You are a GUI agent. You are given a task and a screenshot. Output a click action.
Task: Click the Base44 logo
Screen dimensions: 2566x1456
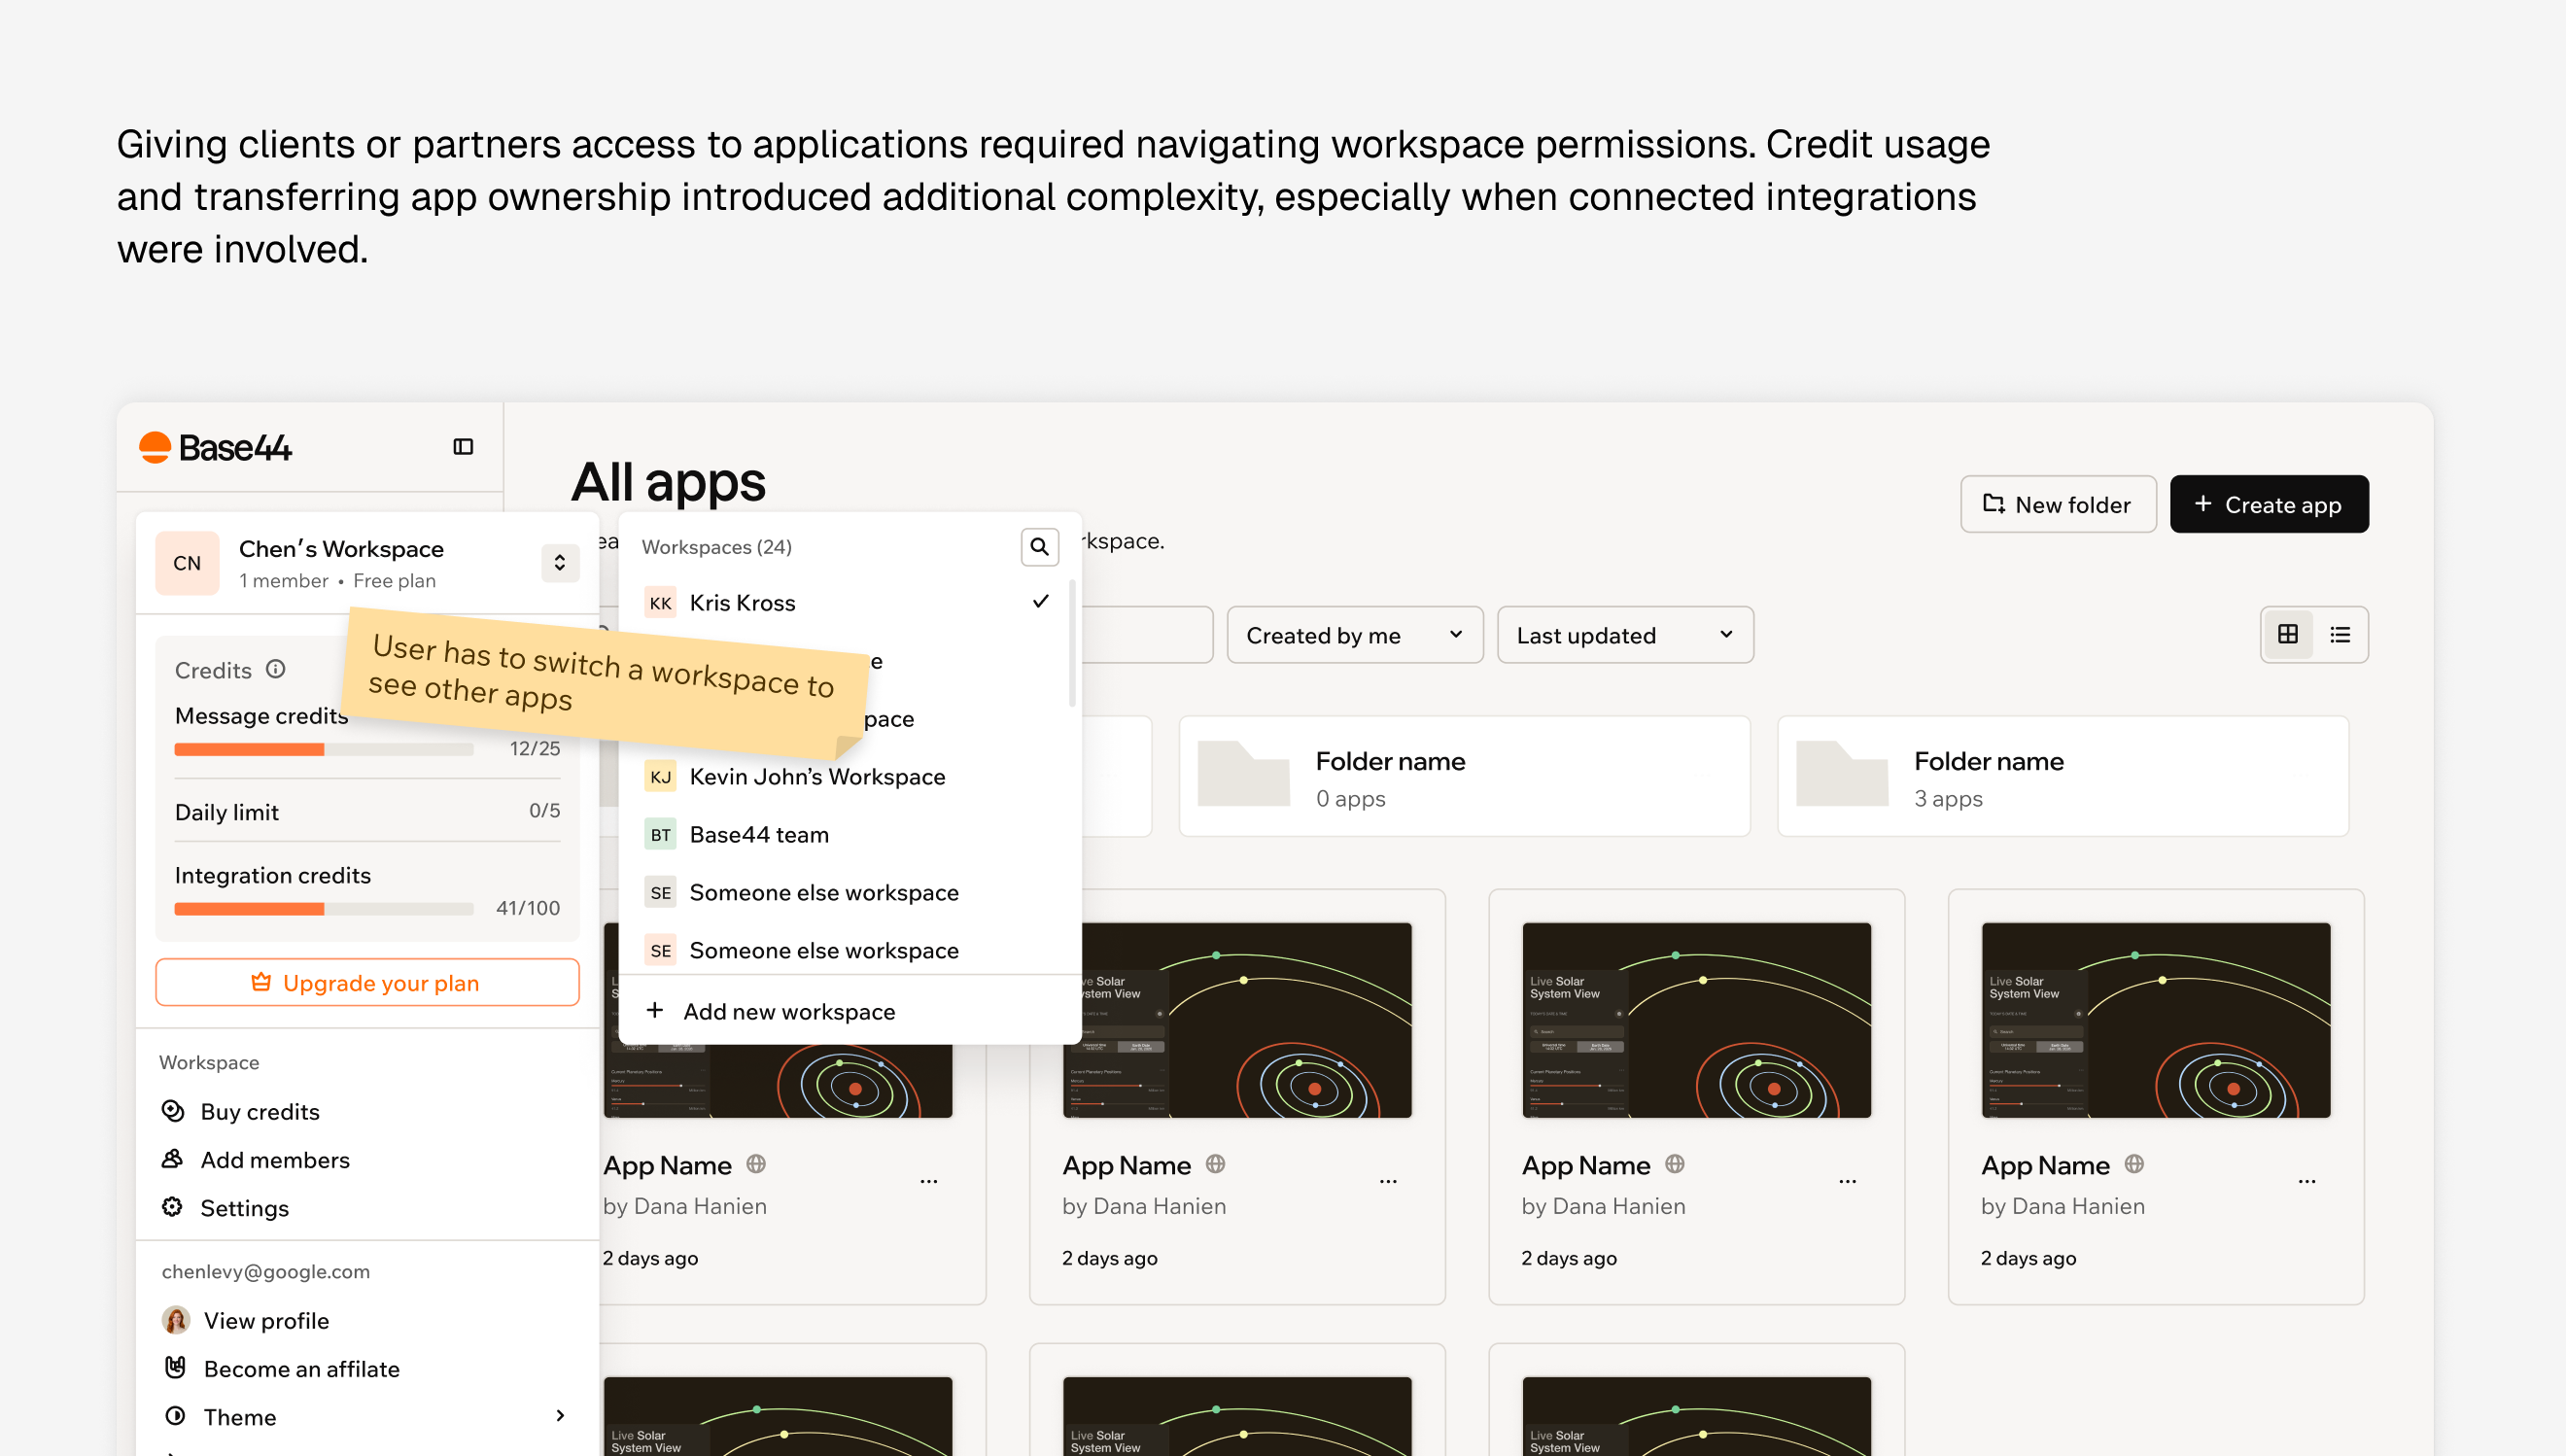click(x=215, y=447)
